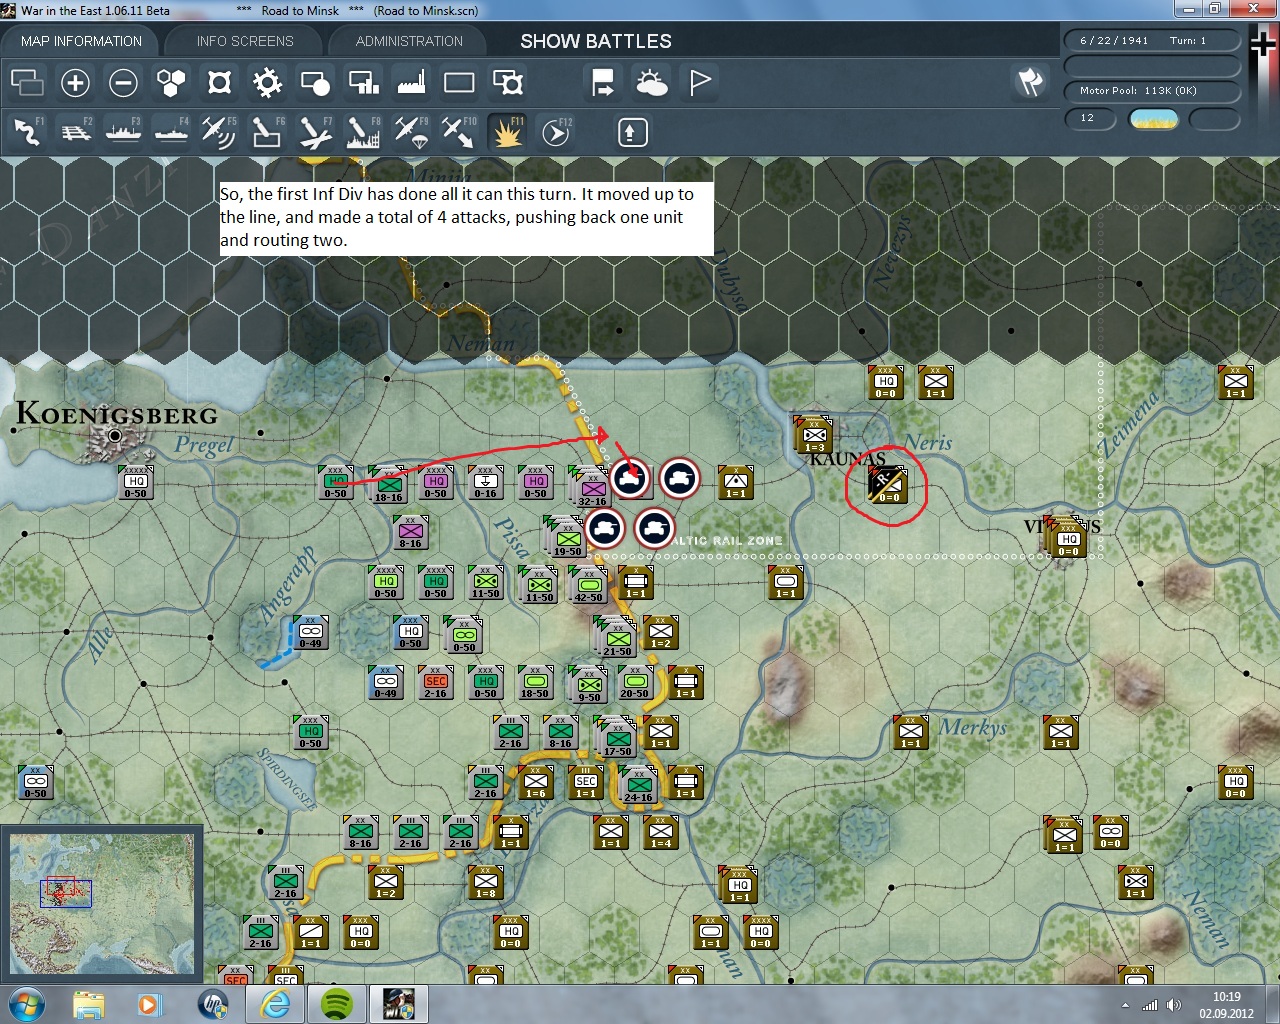The image size is (1280, 1024).
Task: Click the overlapping windows icon in toolbar
Action: click(x=27, y=83)
